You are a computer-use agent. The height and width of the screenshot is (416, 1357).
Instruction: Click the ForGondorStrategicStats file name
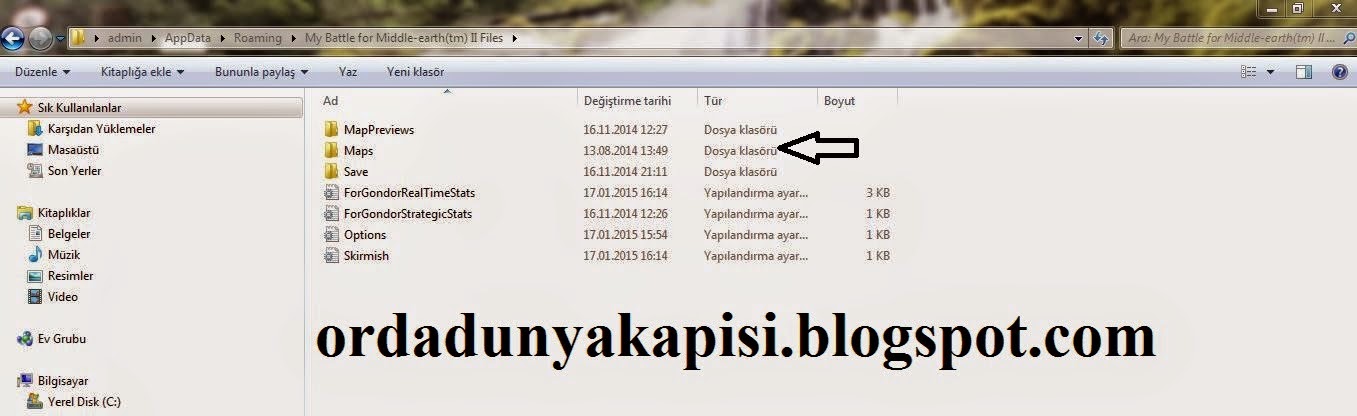[x=407, y=214]
